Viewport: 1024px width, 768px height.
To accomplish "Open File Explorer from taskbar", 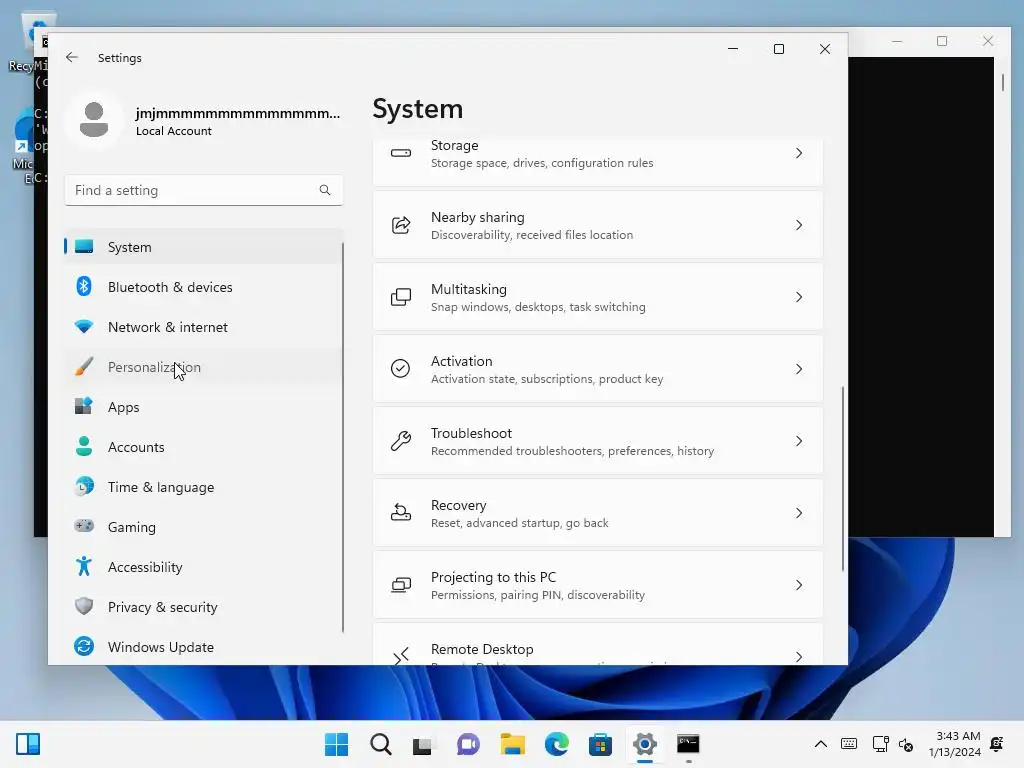I will 513,744.
